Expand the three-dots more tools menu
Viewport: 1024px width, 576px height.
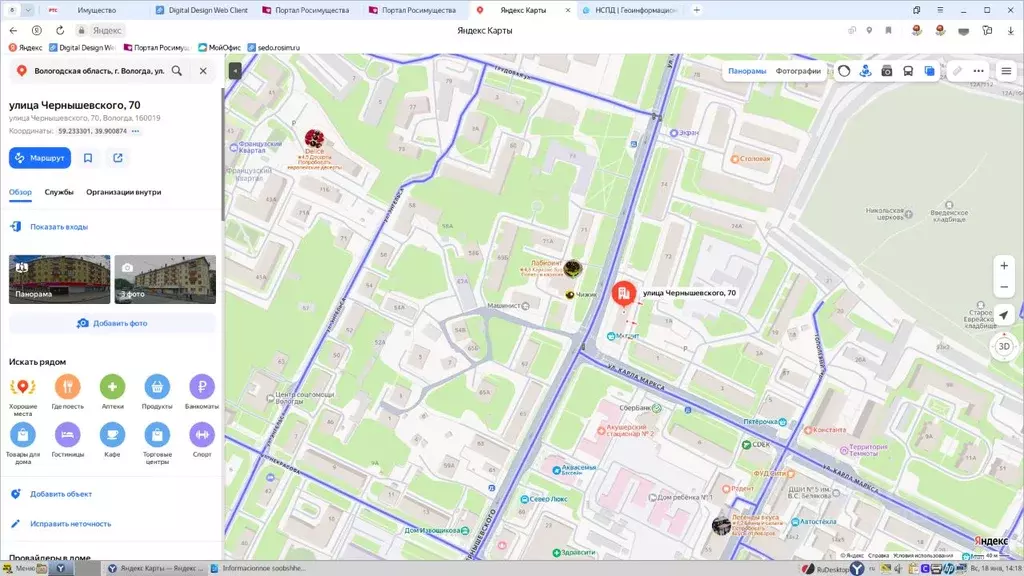pyautogui.click(x=978, y=71)
